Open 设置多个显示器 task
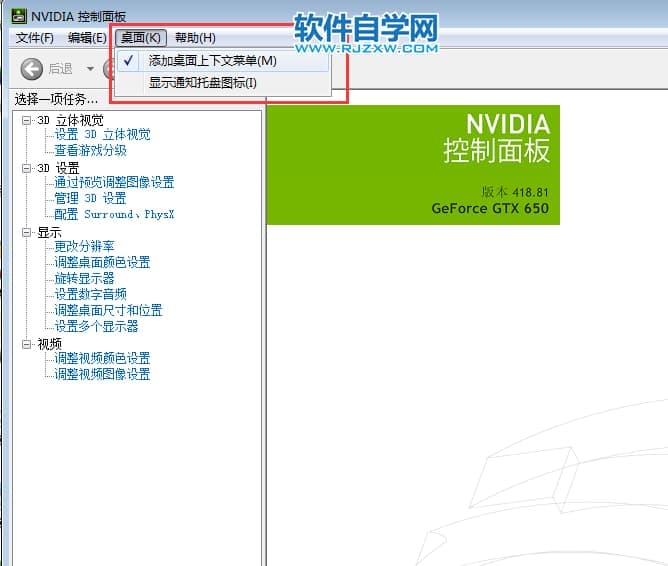This screenshot has width=668, height=566. click(96, 326)
